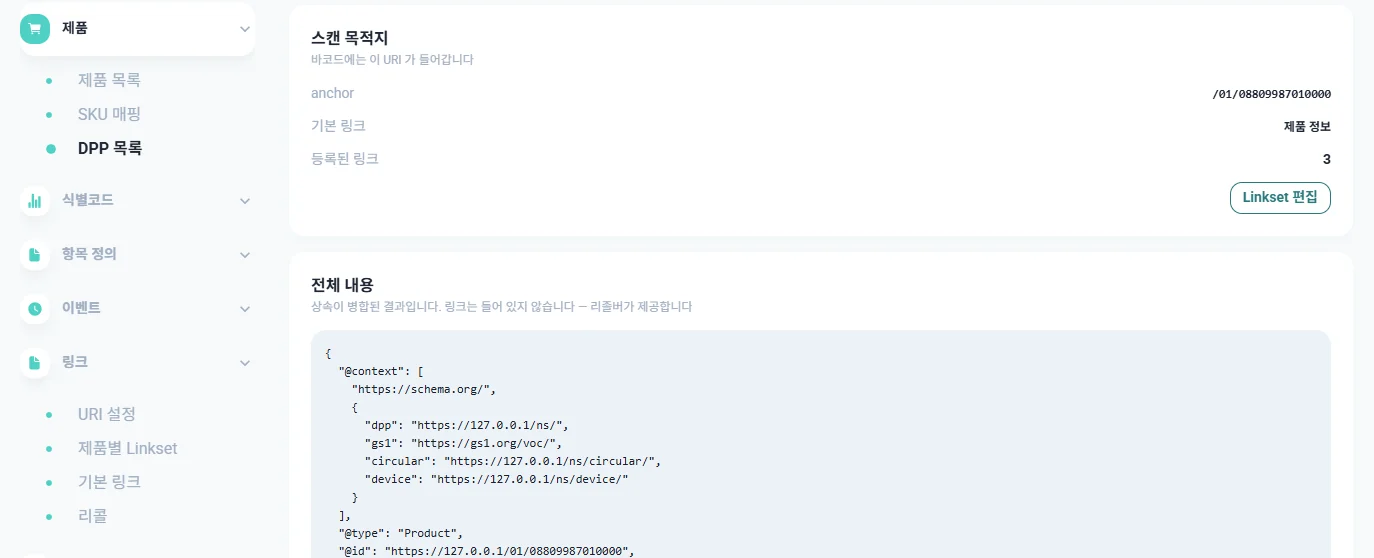
Task: Select the 링크 section label
Action: 75,362
